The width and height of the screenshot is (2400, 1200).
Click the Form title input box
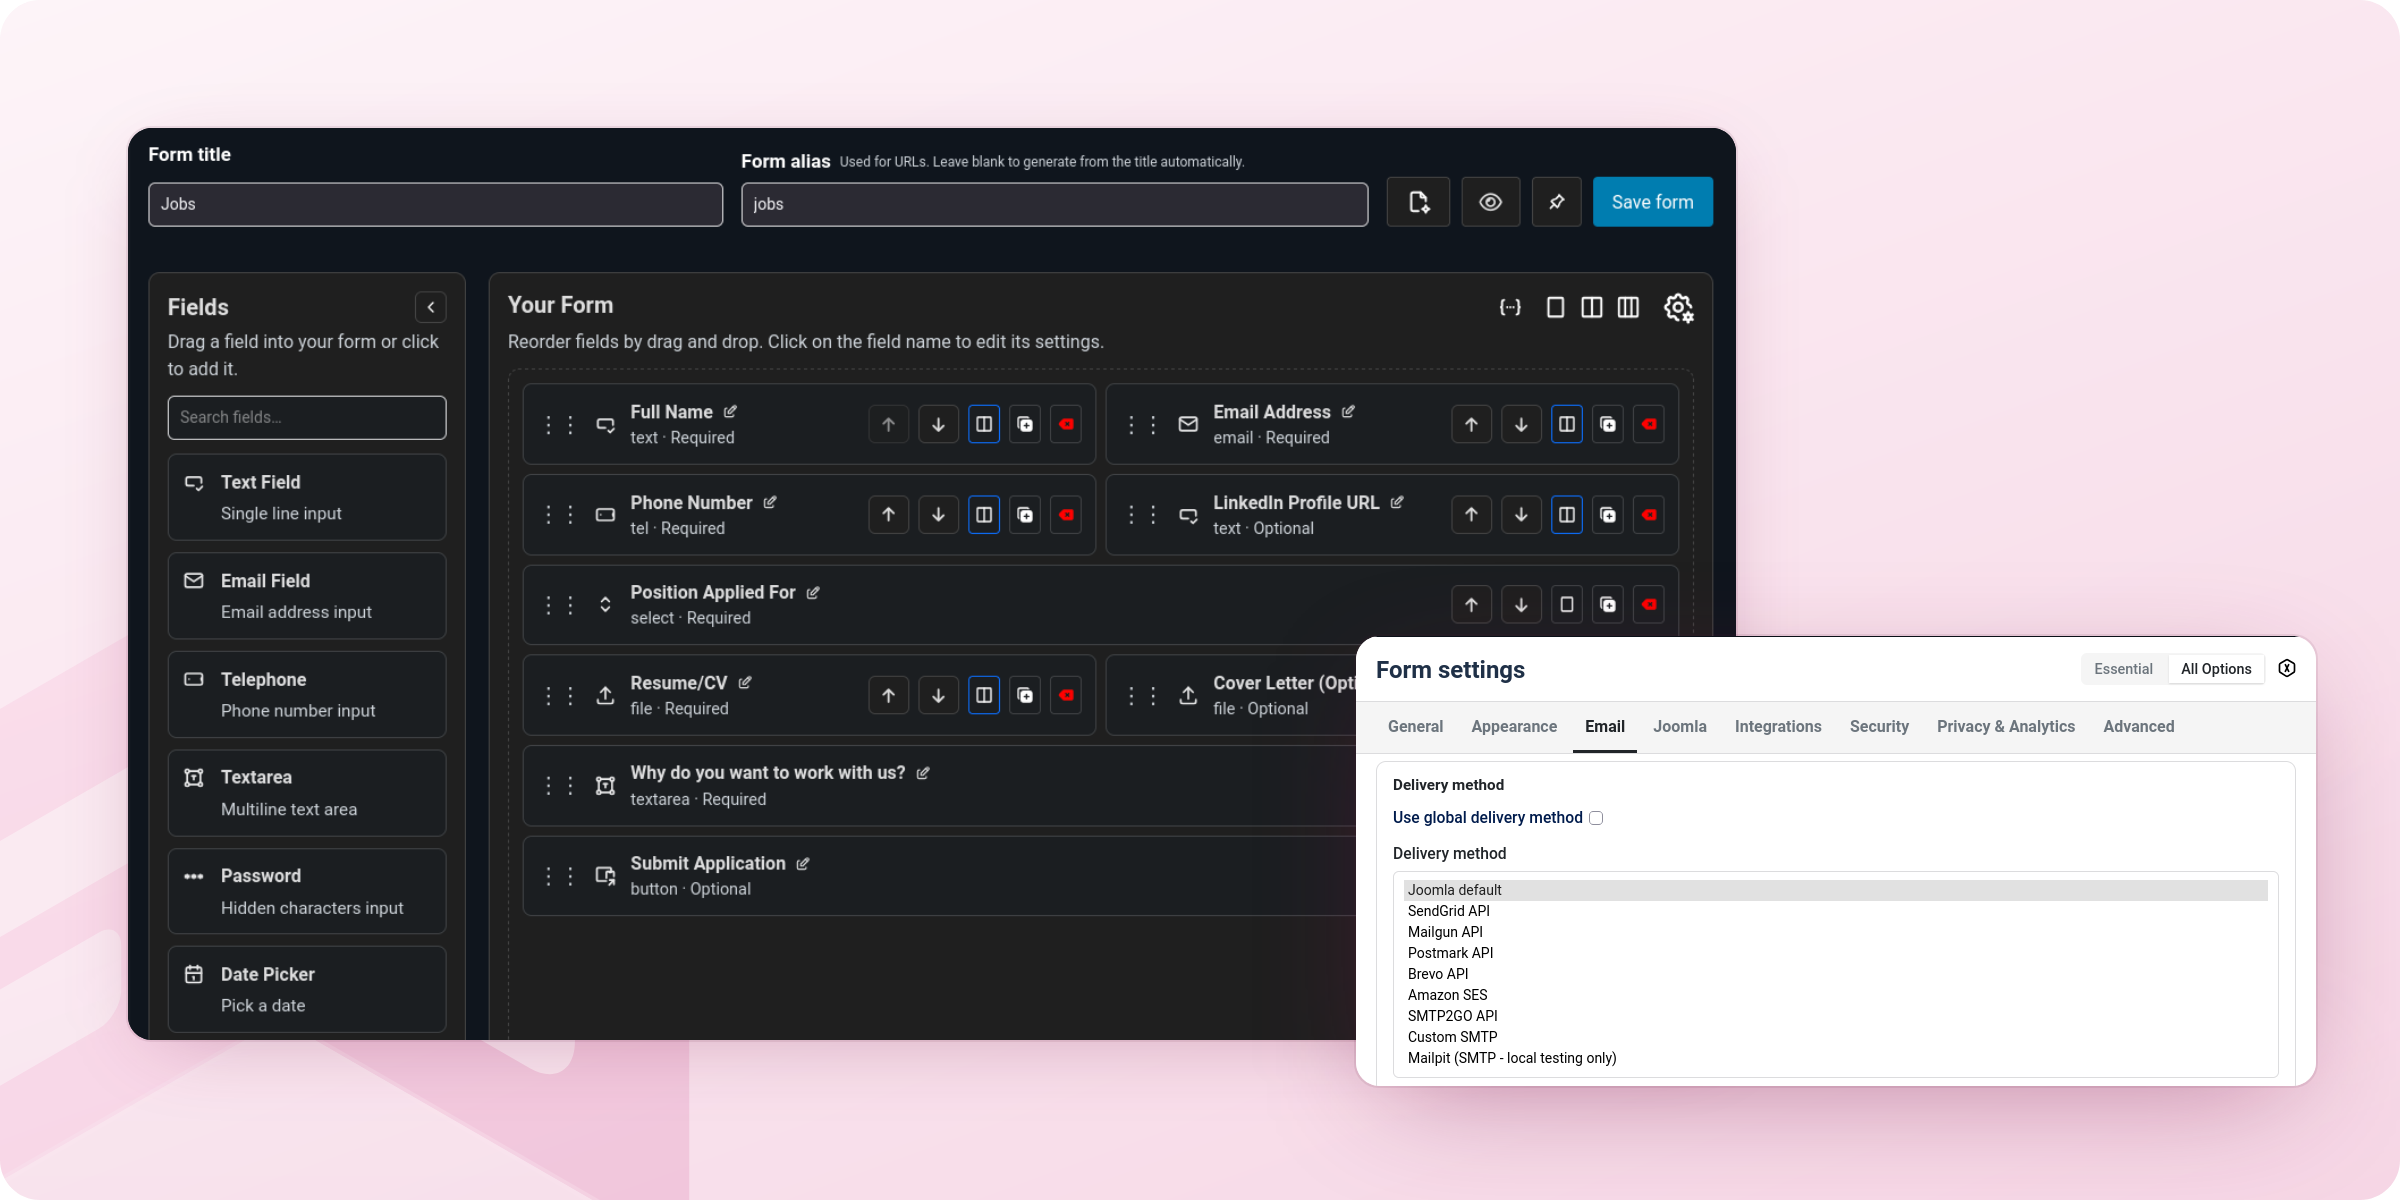[x=435, y=204]
